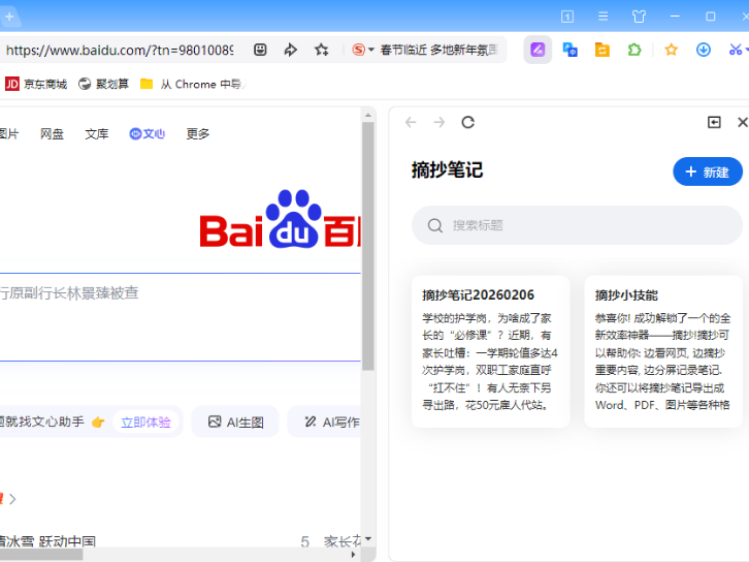The height and width of the screenshot is (562, 749).
Task: Click the share arrow icon in address bar
Action: click(291, 50)
